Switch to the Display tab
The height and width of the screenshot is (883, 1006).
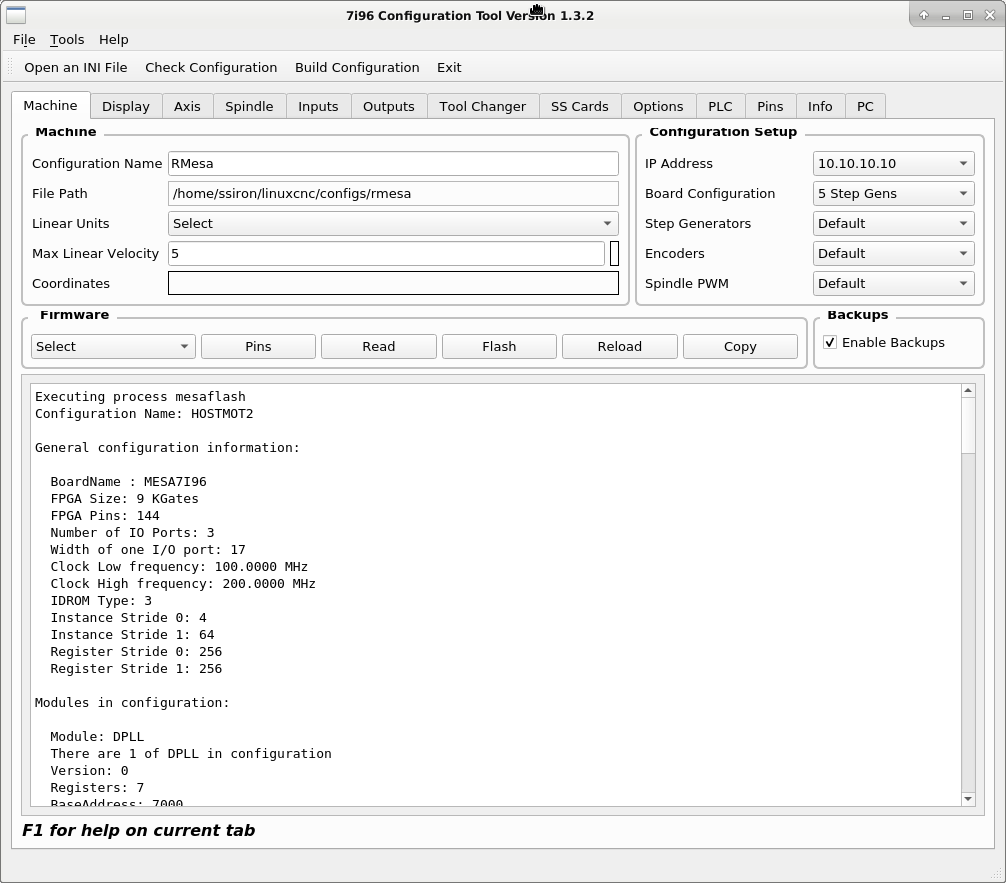[x=126, y=107]
